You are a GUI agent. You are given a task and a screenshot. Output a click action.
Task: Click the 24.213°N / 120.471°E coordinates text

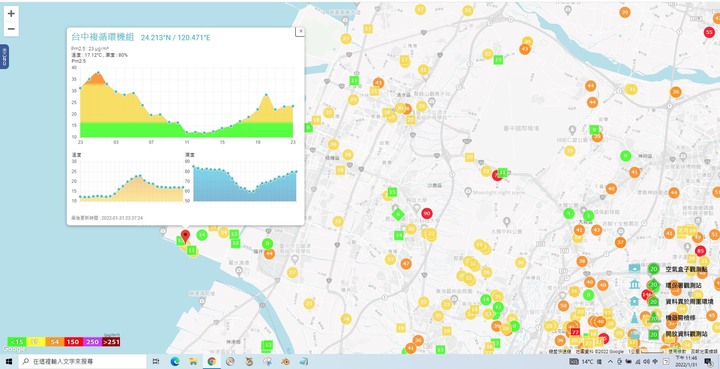click(175, 38)
